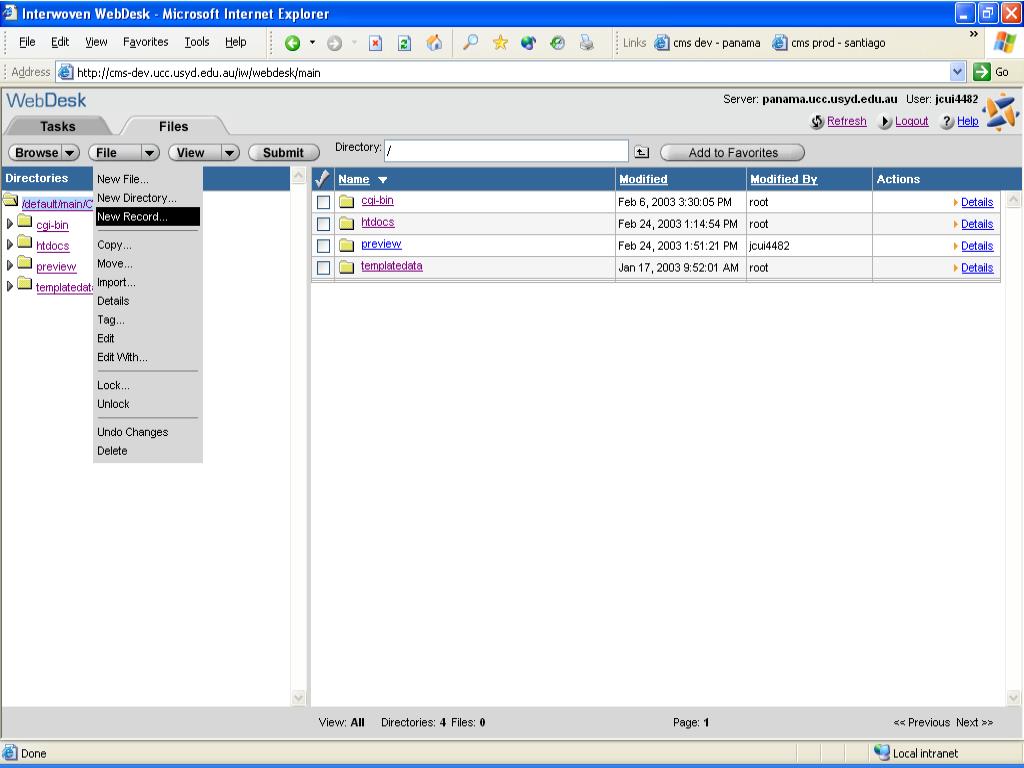Open the Back button history dropdown arrow
The width and height of the screenshot is (1024, 768).
312,43
